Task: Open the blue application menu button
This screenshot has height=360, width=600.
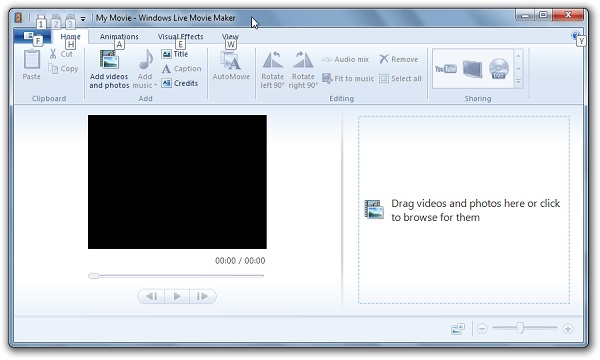Action: (x=32, y=37)
